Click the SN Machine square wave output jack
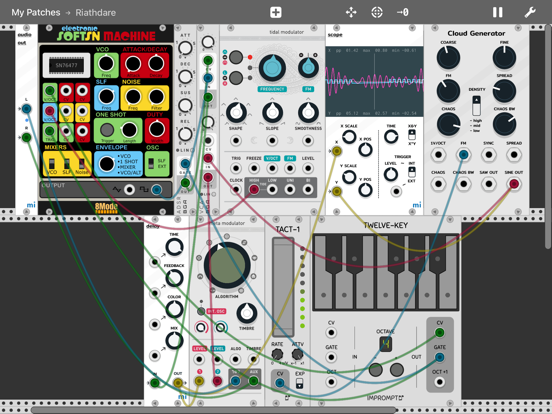Screen dimensions: 552x414 [156, 190]
